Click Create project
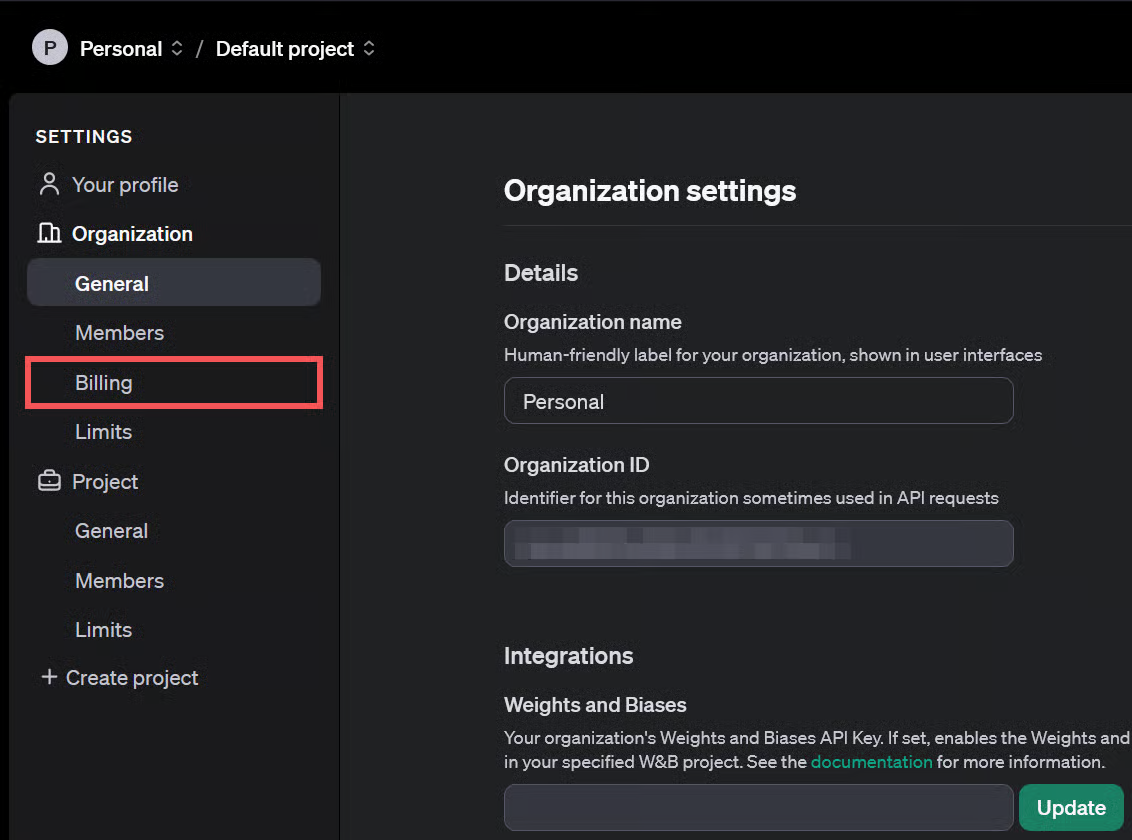Viewport: 1132px width, 840px height. pos(132,678)
